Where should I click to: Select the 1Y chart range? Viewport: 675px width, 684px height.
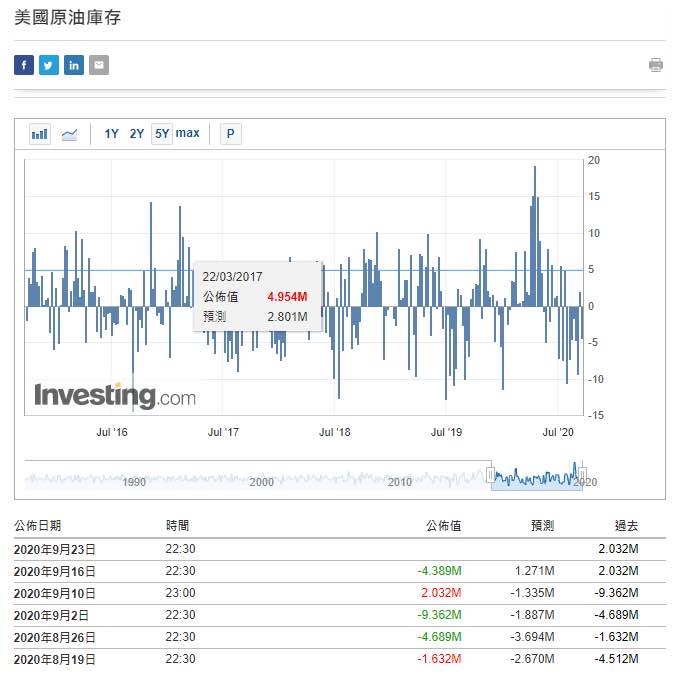[x=111, y=133]
